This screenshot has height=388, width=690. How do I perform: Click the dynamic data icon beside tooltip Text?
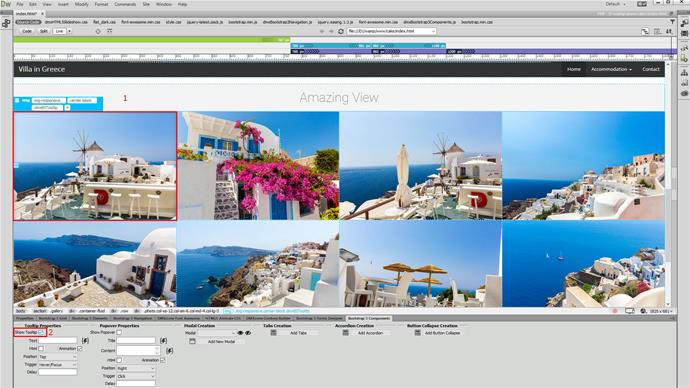coord(85,340)
